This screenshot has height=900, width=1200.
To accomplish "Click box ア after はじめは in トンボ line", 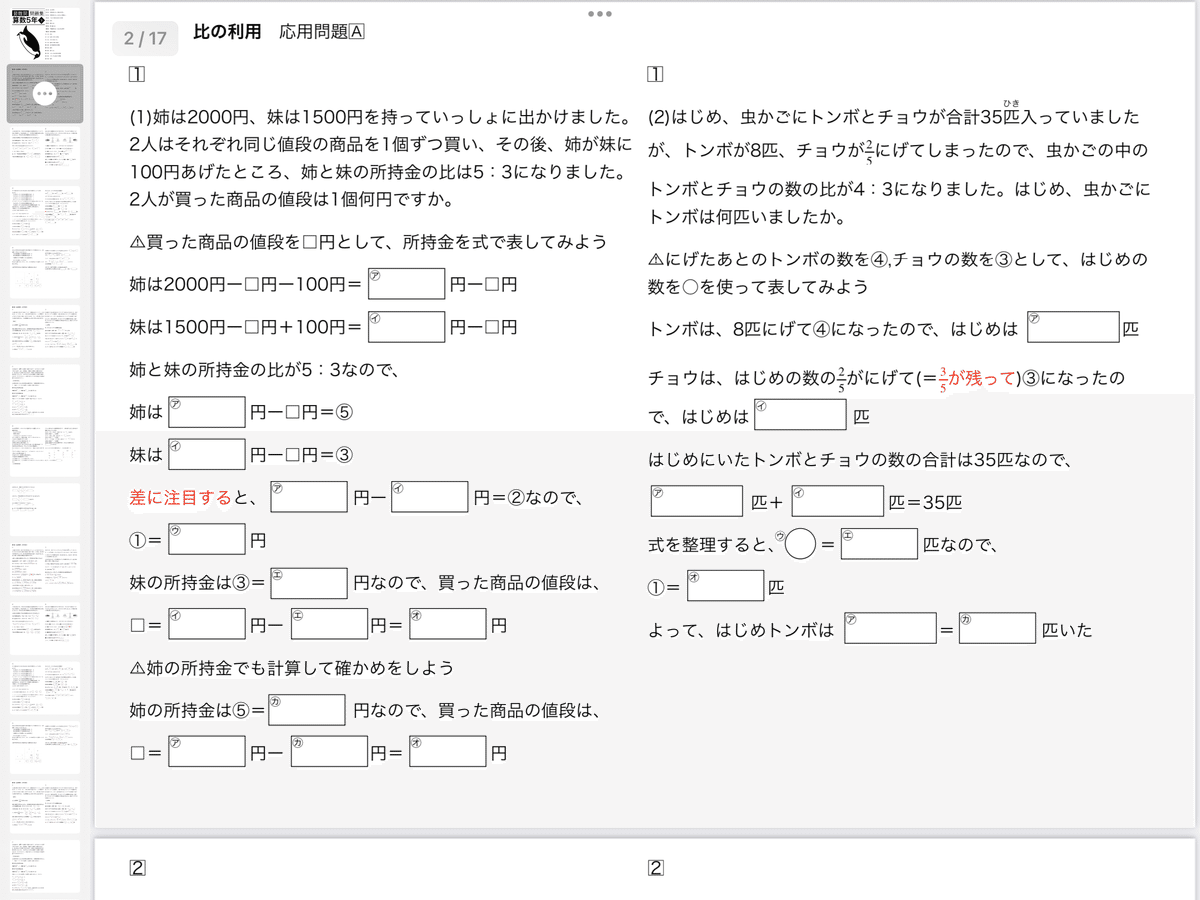I will pos(1072,328).
